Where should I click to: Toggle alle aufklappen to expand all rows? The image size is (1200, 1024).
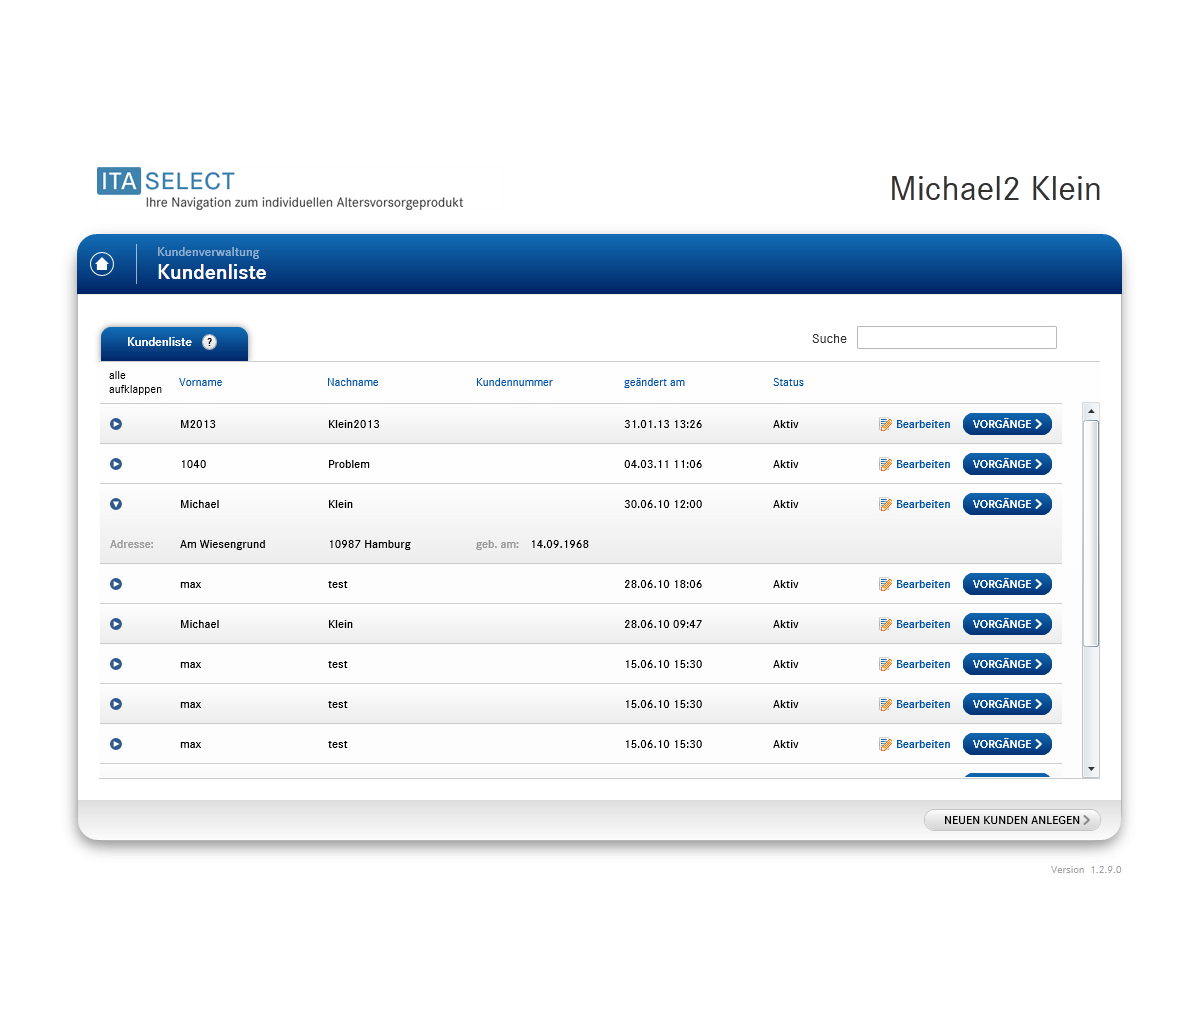pos(135,382)
